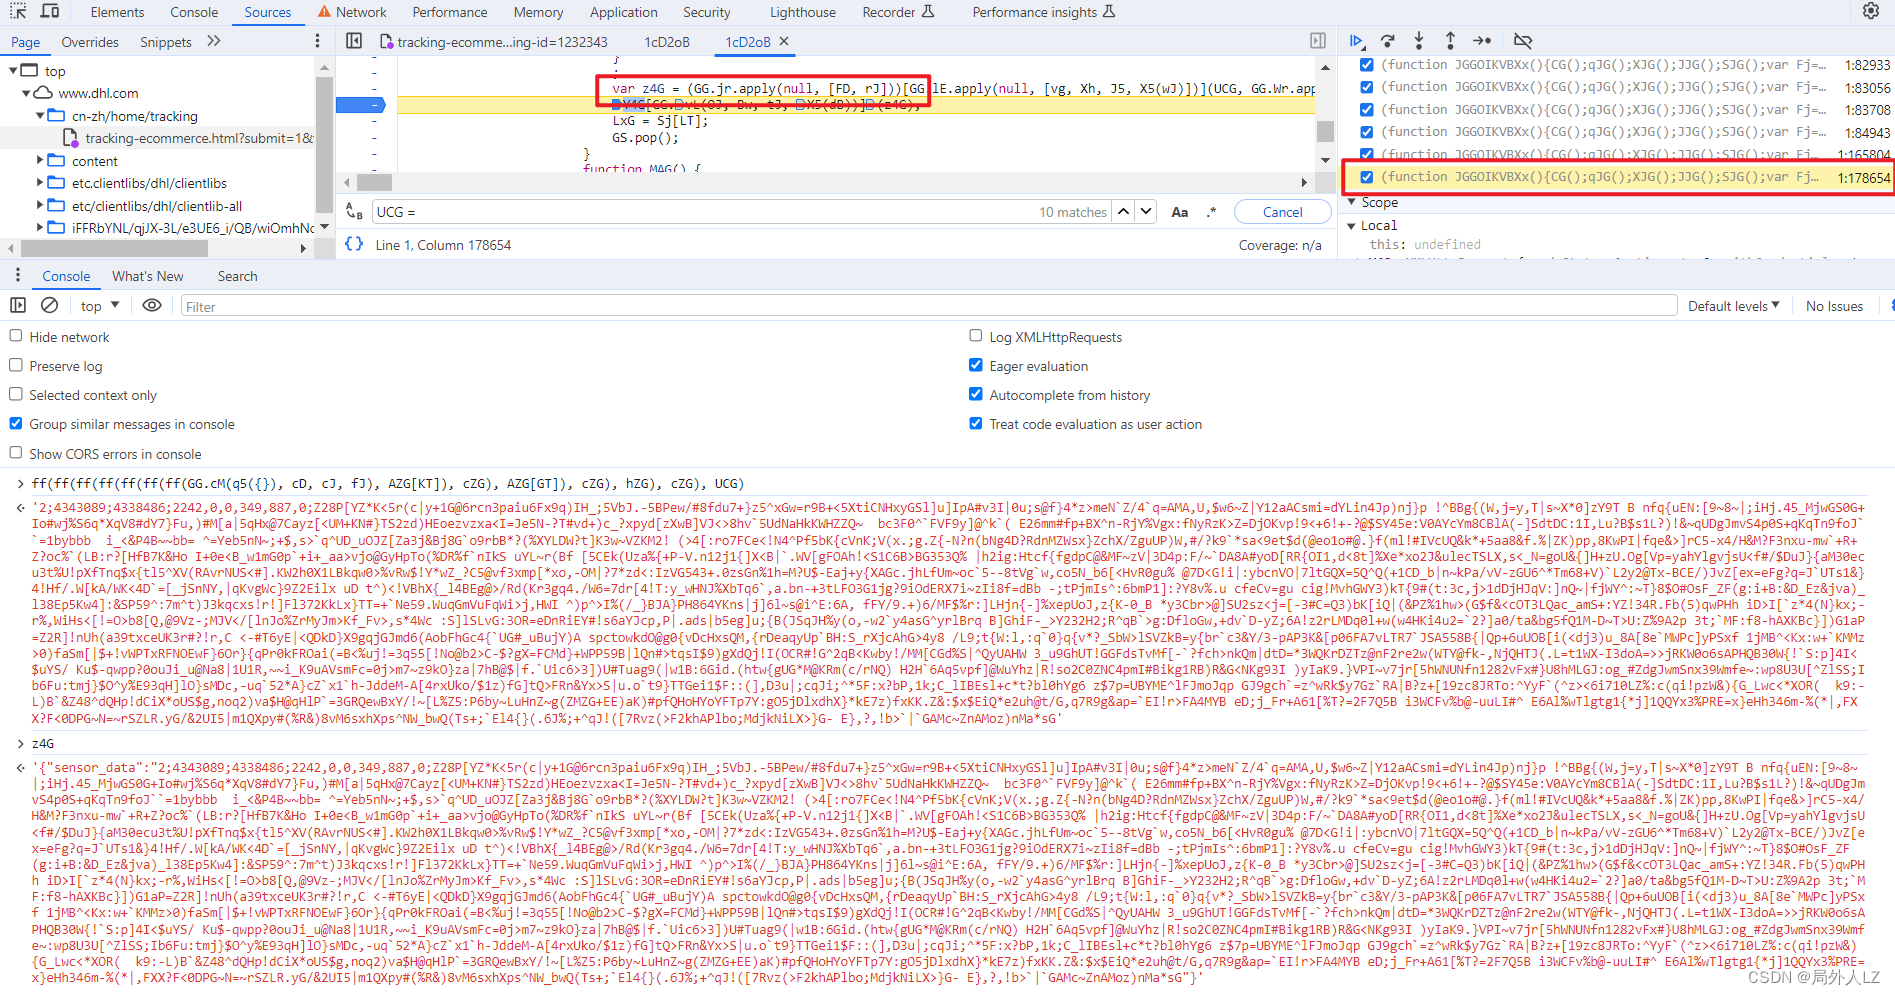1895x995 pixels.
Task: Clear the console icon
Action: tap(49, 305)
